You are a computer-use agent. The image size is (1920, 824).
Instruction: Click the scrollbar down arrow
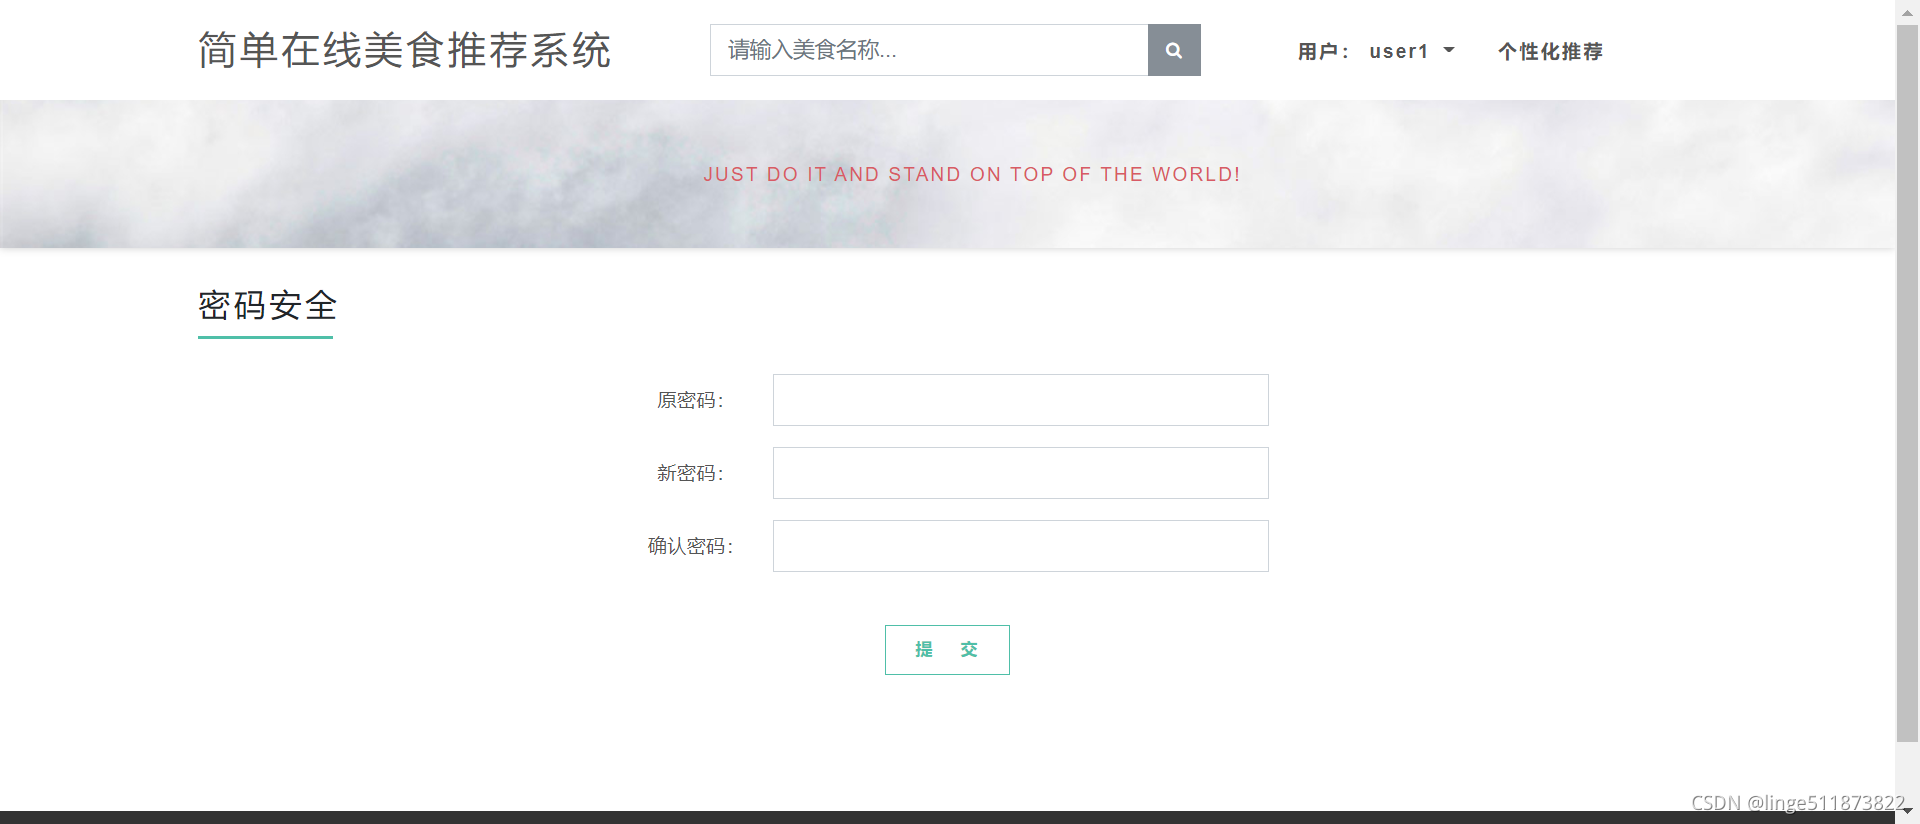(1907, 811)
